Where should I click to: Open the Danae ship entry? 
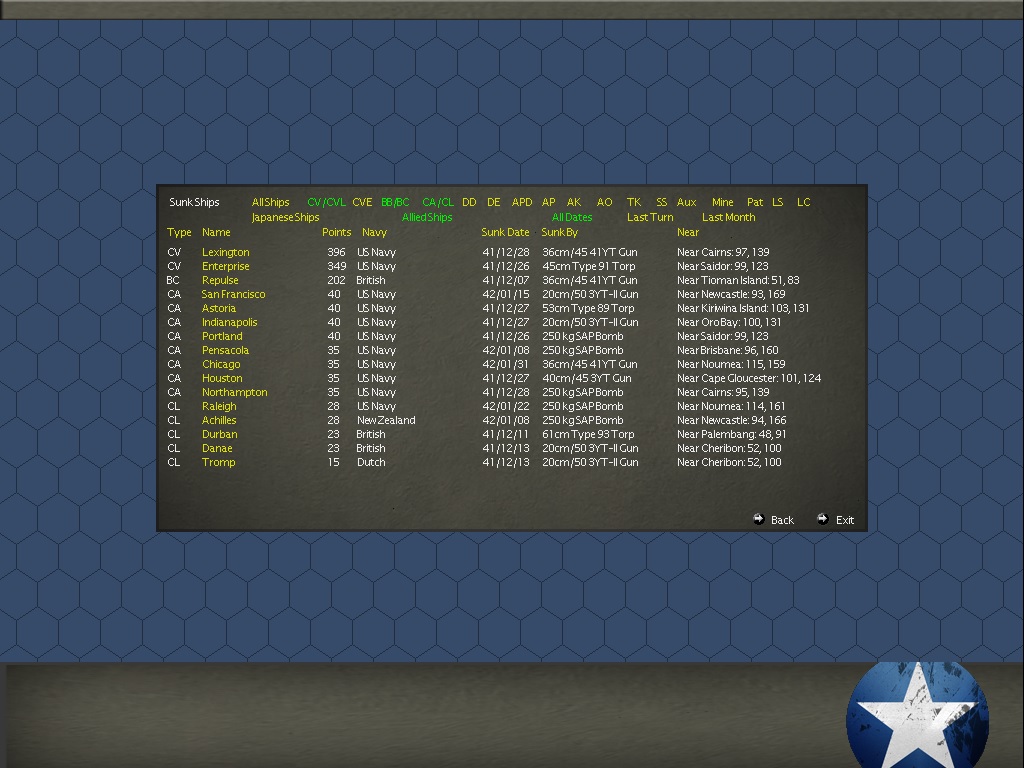(x=217, y=449)
